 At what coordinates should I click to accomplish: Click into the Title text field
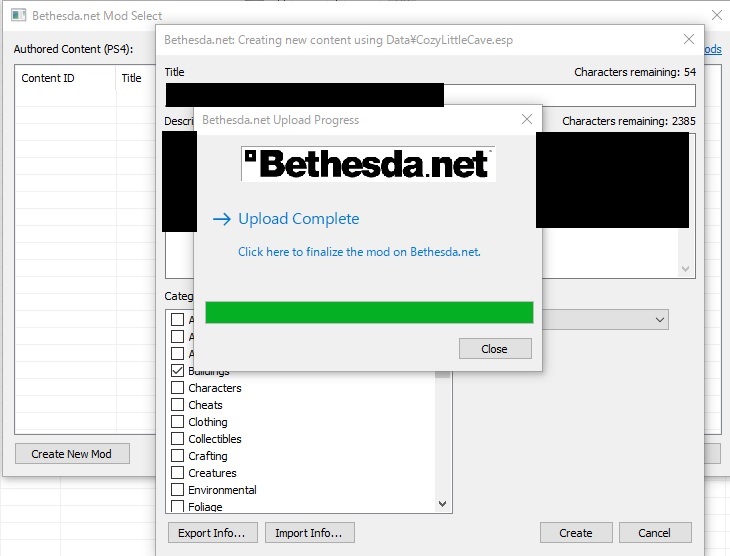[430, 95]
